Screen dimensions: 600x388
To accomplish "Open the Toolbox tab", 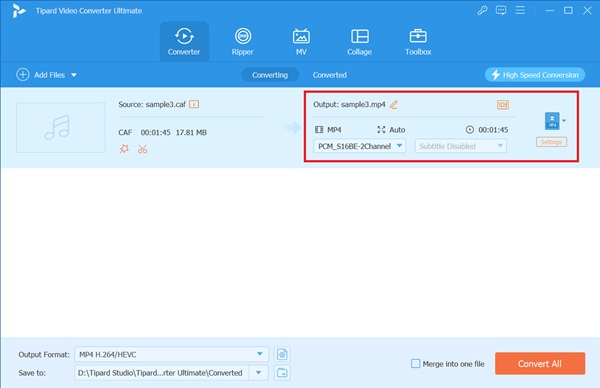I will point(418,41).
